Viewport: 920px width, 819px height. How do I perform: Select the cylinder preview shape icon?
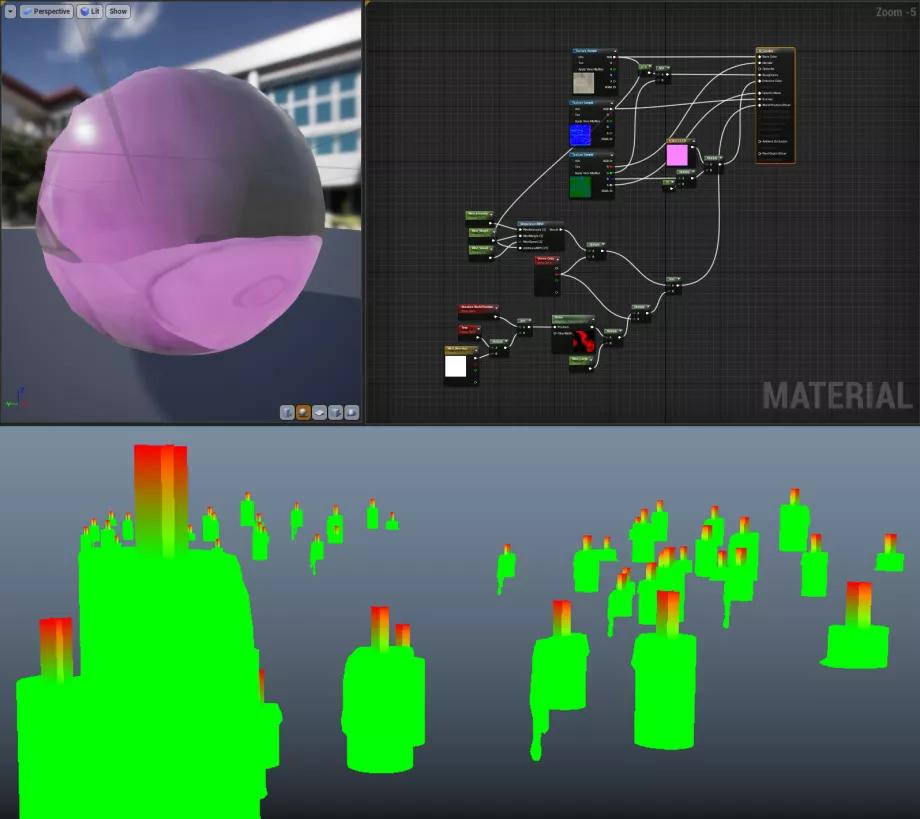pos(287,411)
